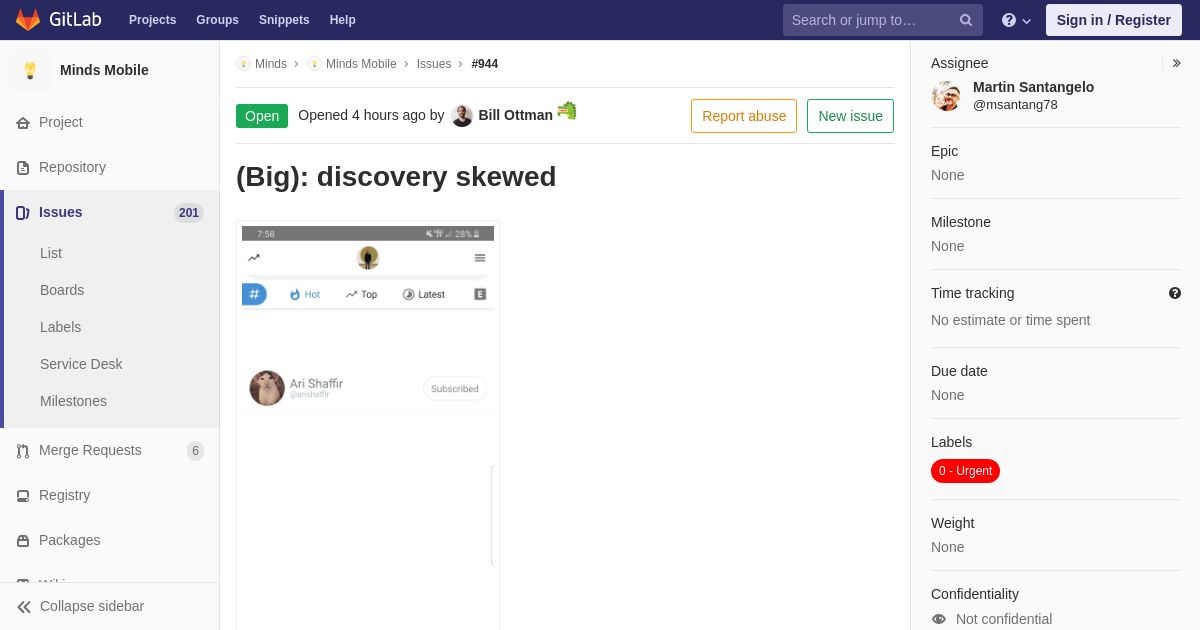Click Sign in / Register button
This screenshot has width=1200, height=630.
[x=1114, y=20]
